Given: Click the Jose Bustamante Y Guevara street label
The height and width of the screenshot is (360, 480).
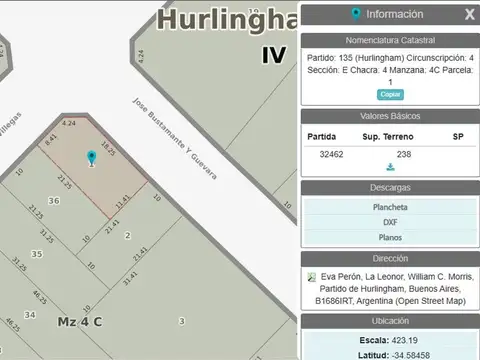Looking at the screenshot, I should pyautogui.click(x=175, y=138).
